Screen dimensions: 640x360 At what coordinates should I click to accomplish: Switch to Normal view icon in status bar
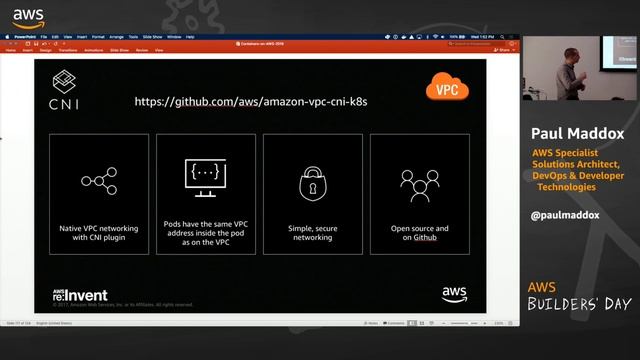tap(413, 323)
